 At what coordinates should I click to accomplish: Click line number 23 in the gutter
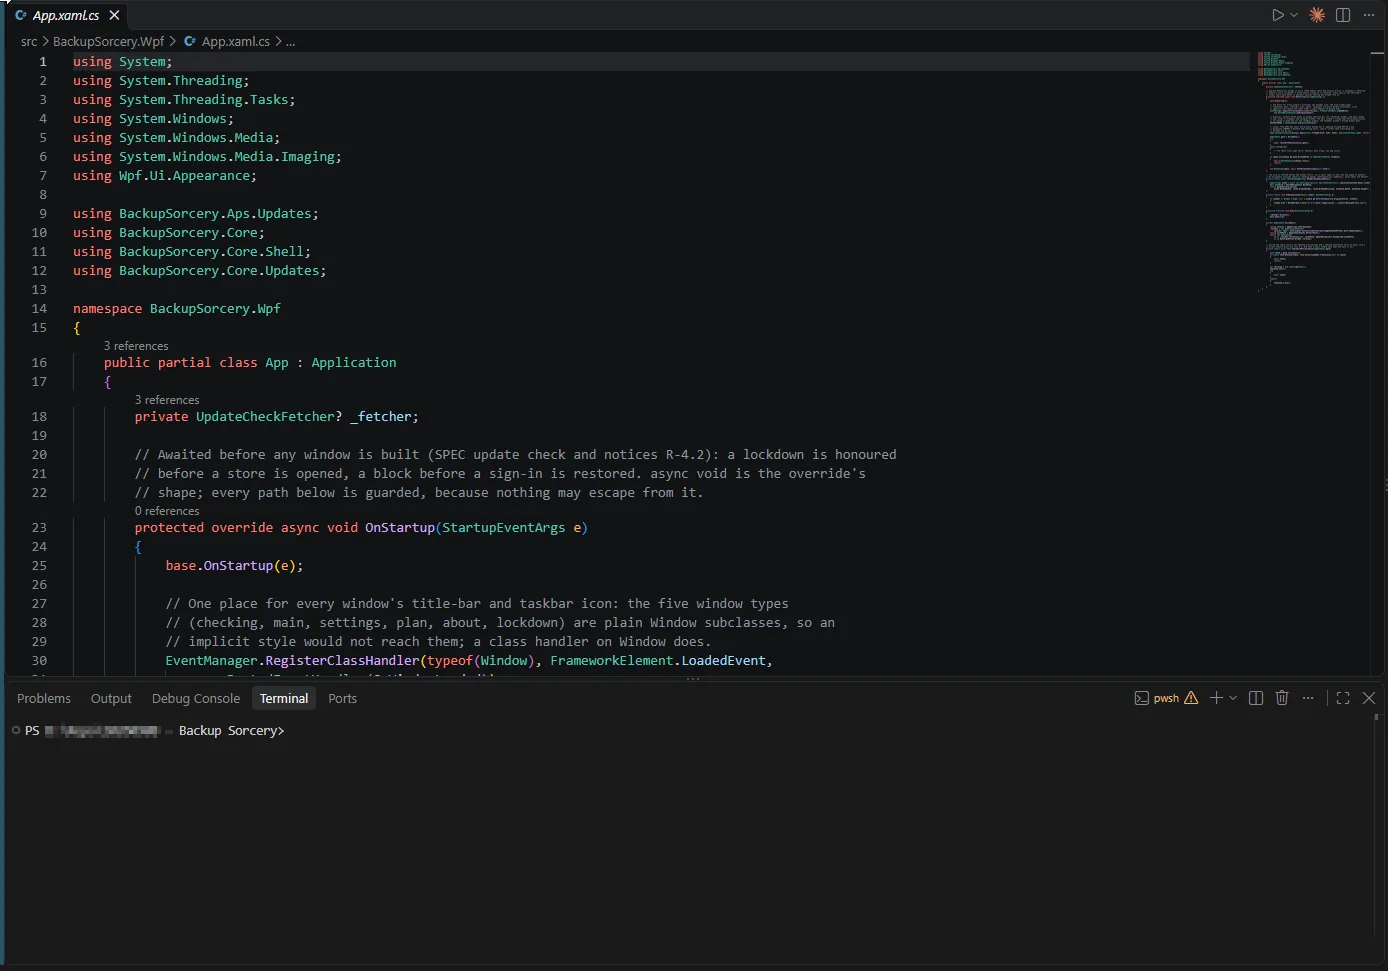(x=39, y=528)
